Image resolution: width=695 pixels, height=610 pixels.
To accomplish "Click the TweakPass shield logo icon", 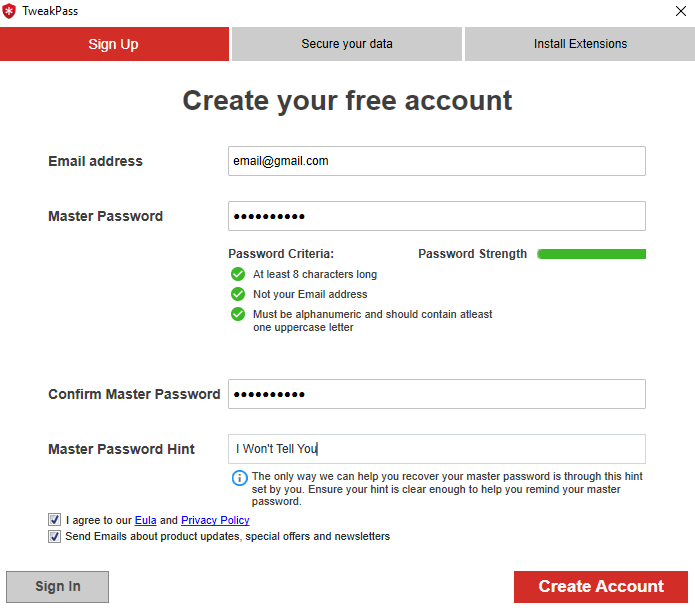I will point(10,12).
